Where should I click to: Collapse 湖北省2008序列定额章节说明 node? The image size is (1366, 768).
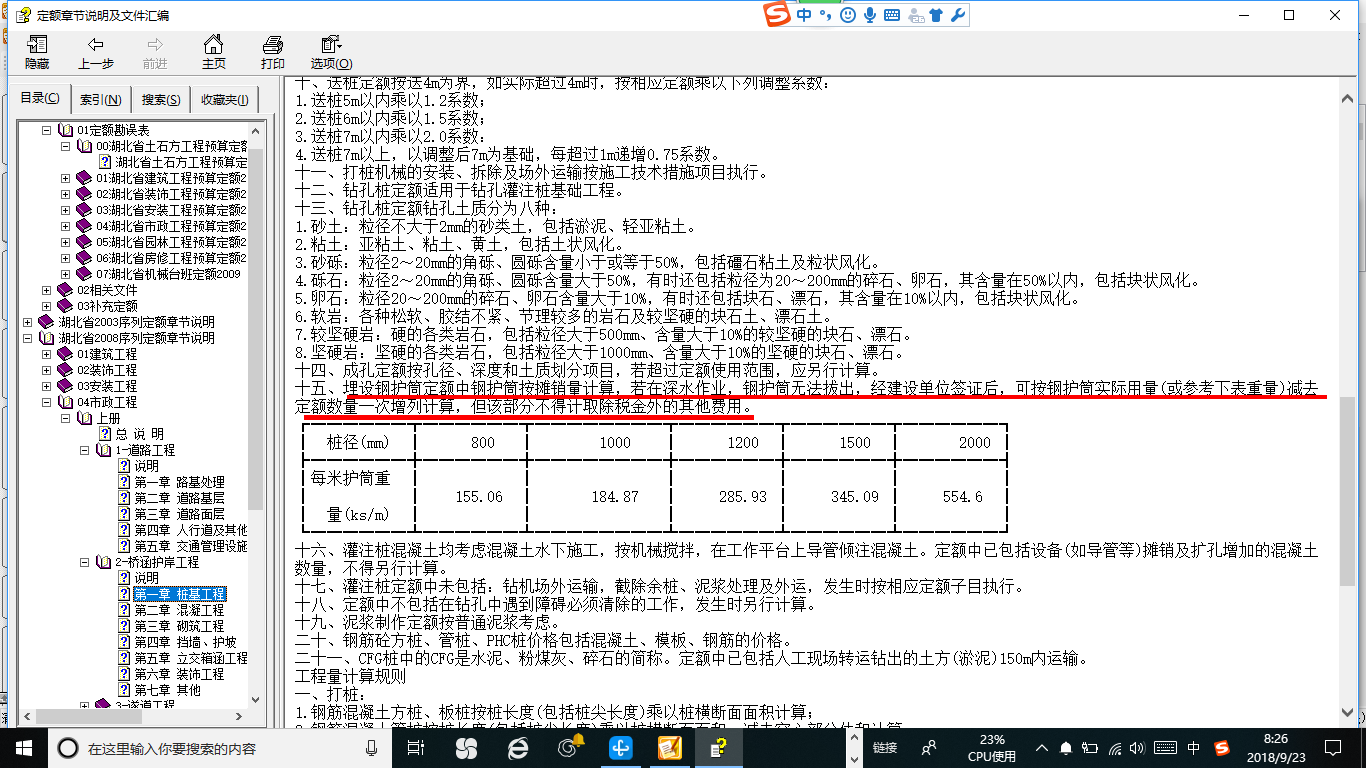tap(27, 338)
